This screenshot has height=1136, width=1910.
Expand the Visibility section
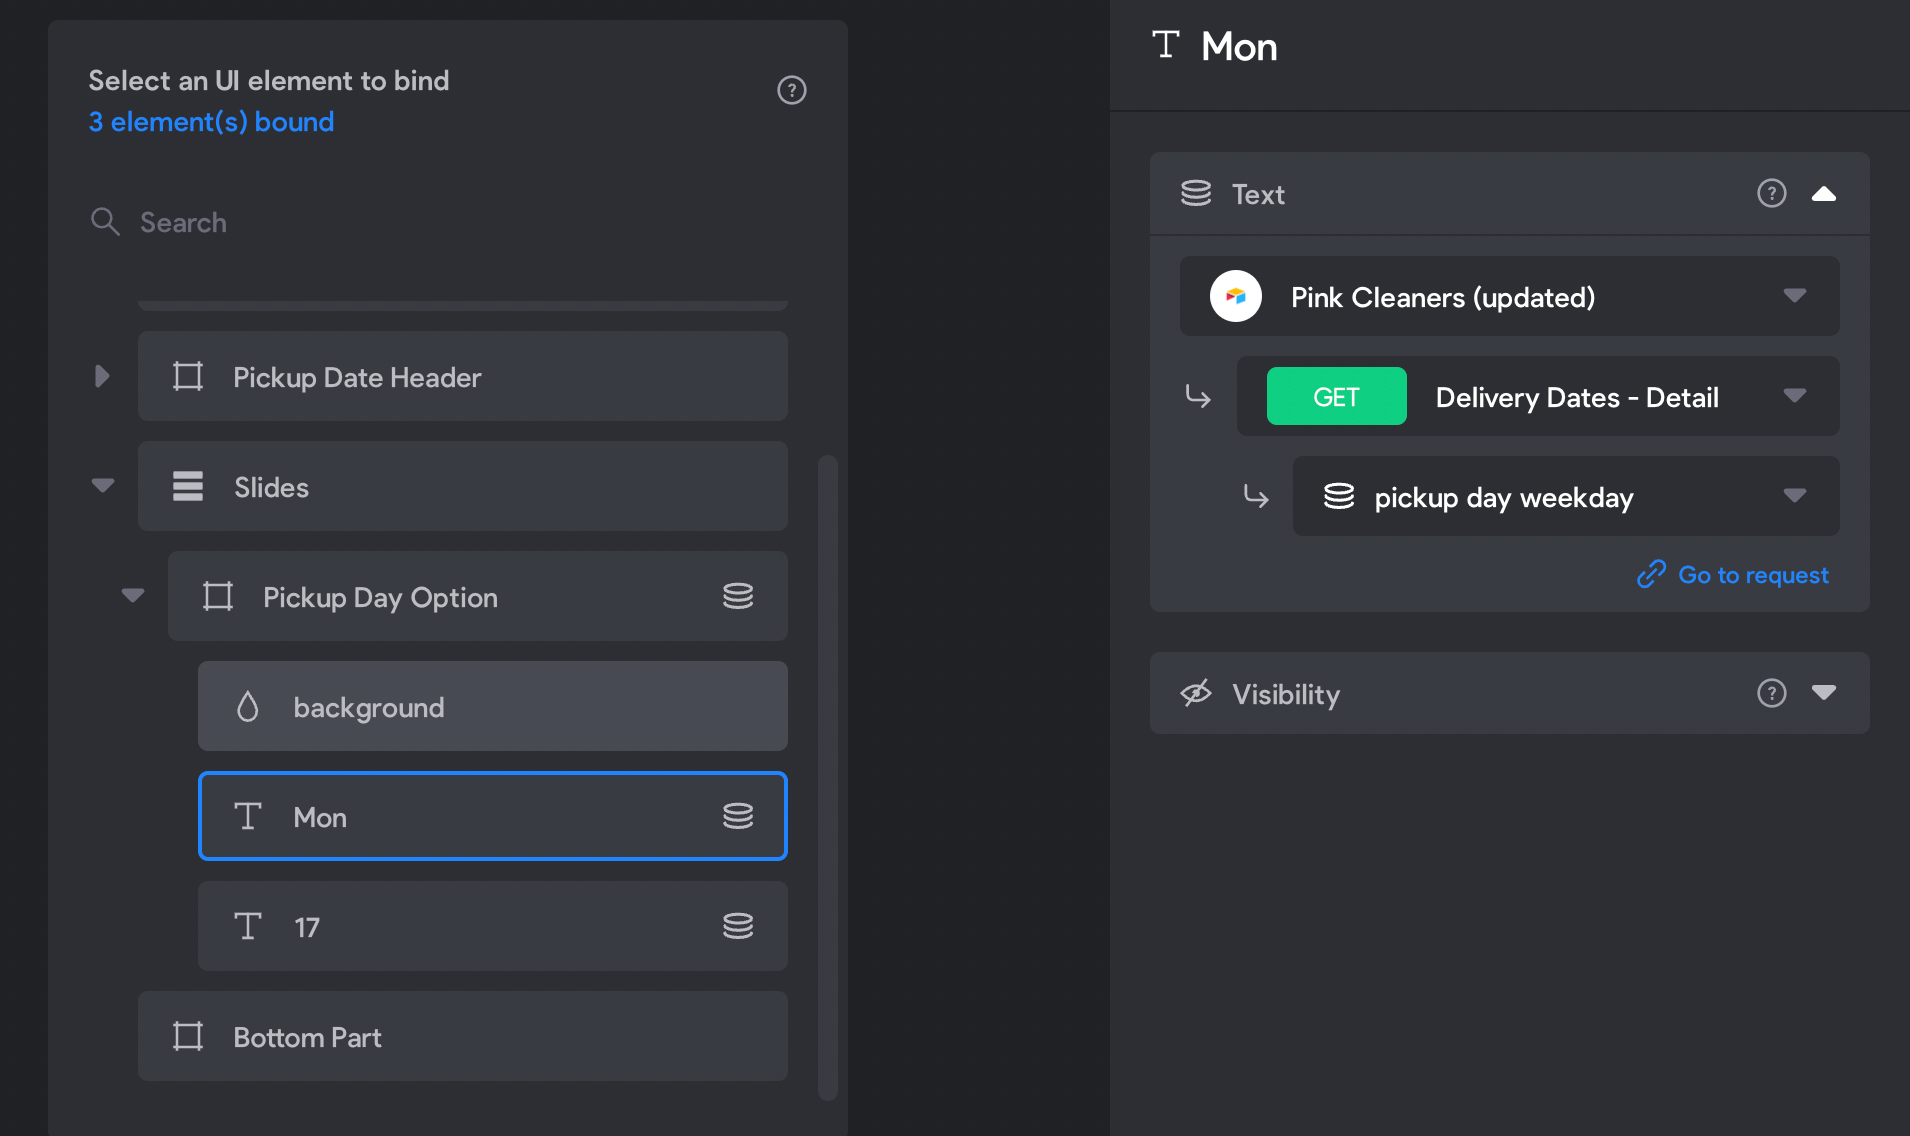pos(1823,693)
